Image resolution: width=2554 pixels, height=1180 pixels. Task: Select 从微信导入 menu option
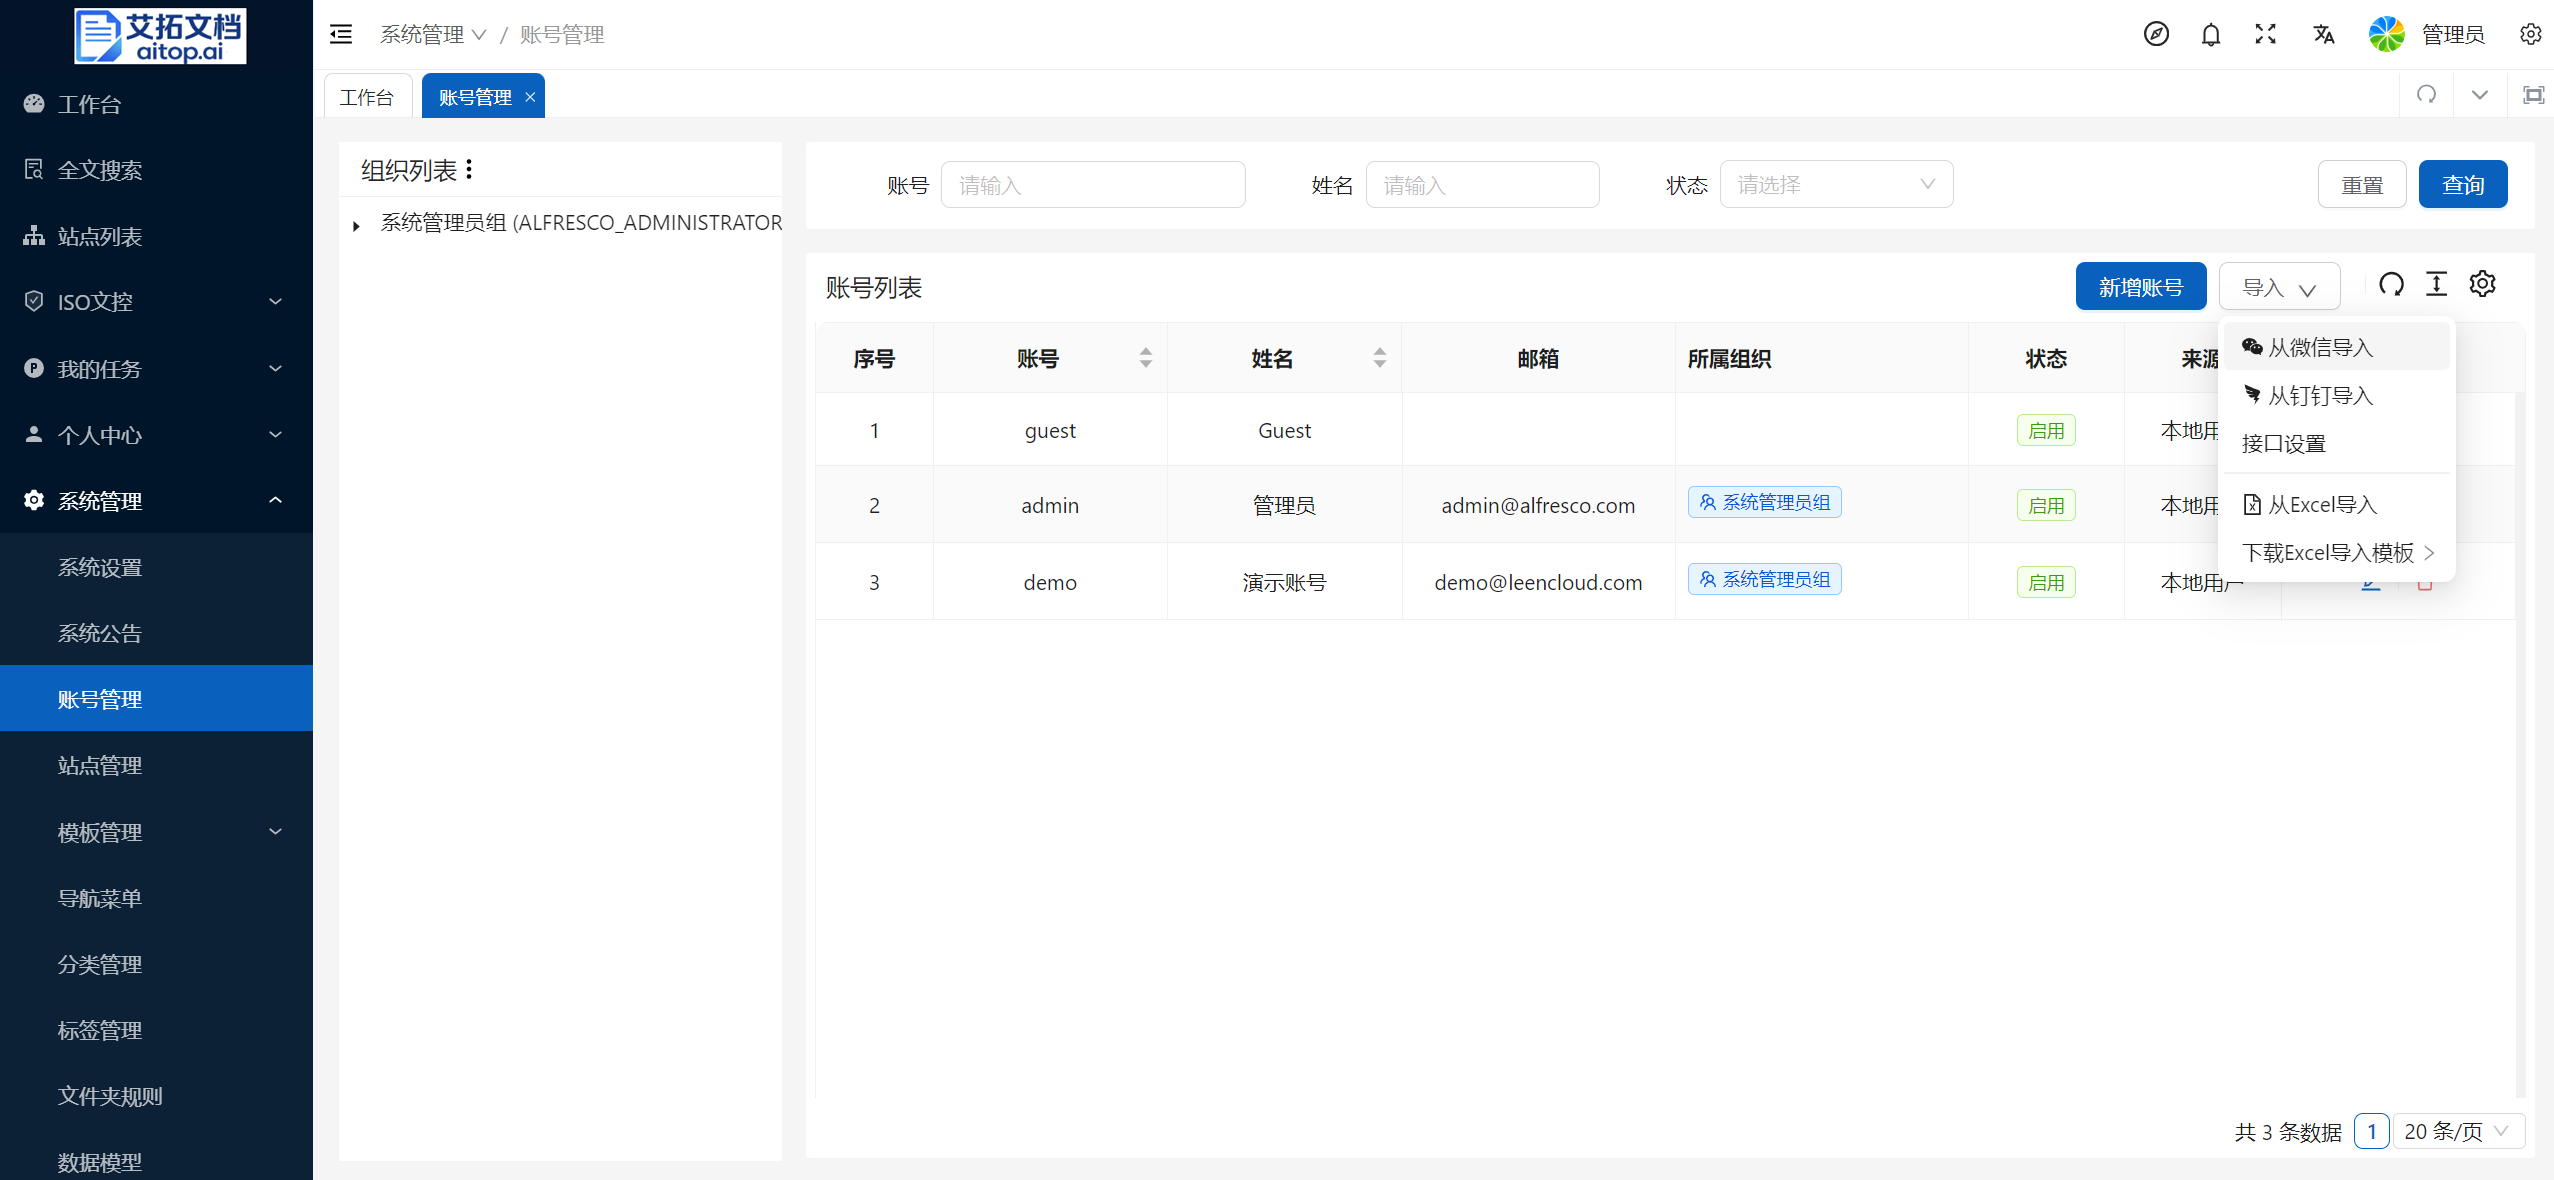(x=2319, y=347)
